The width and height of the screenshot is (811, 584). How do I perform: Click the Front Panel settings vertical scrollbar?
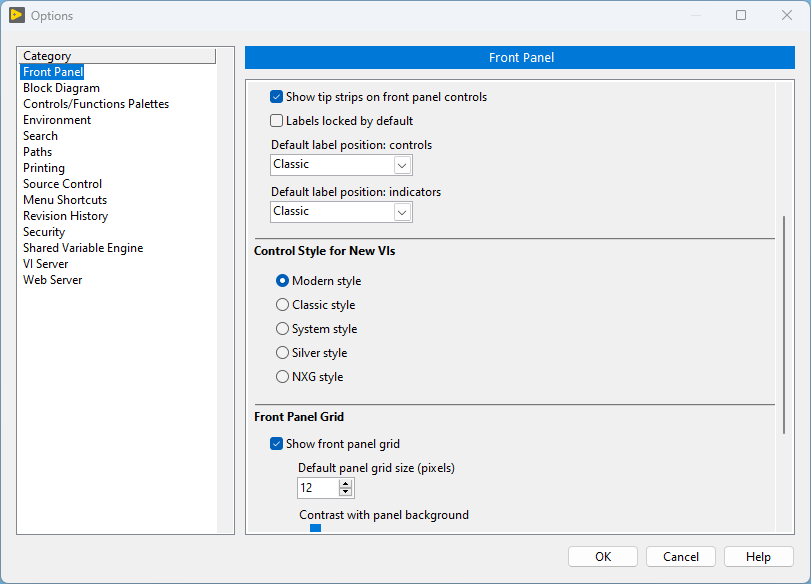(x=784, y=325)
